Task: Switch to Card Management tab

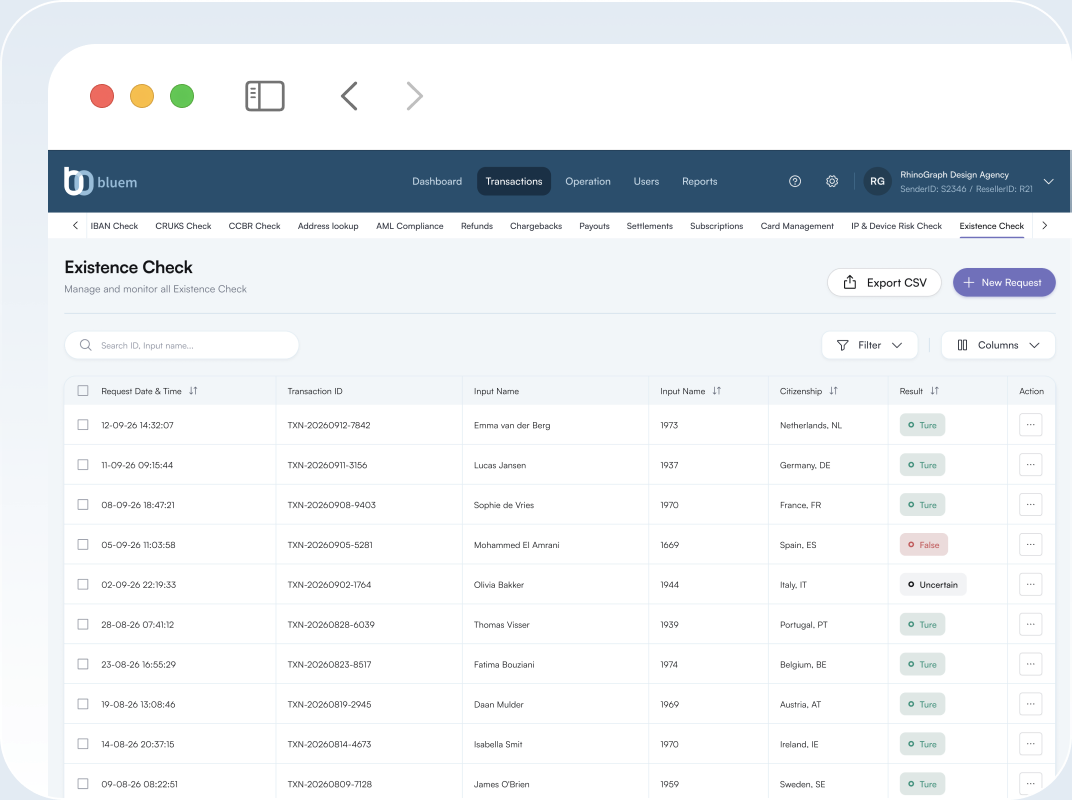Action: point(797,226)
